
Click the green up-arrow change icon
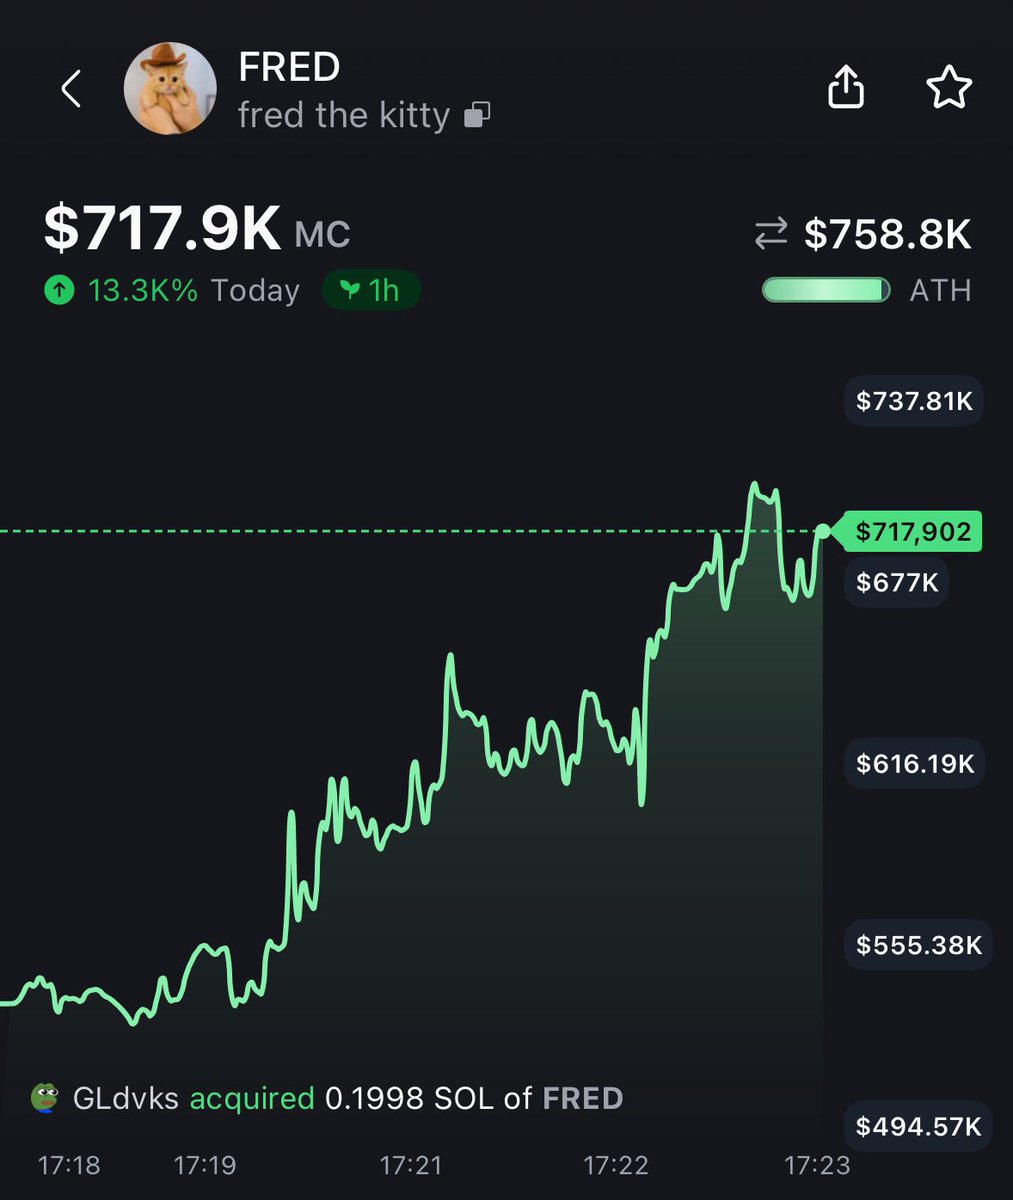[x=59, y=291]
